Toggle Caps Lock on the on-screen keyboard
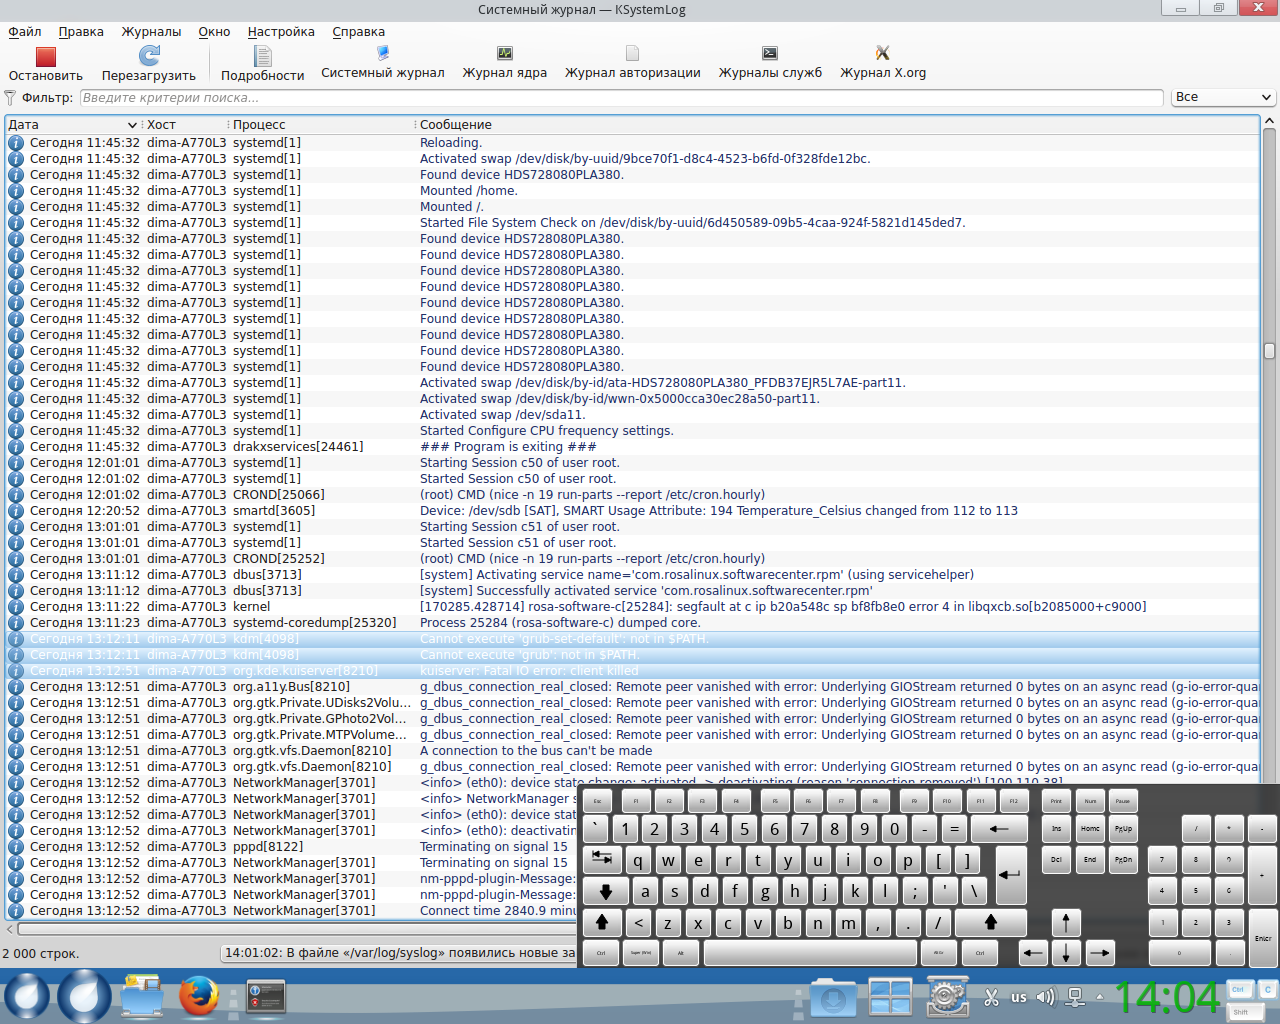 605,891
